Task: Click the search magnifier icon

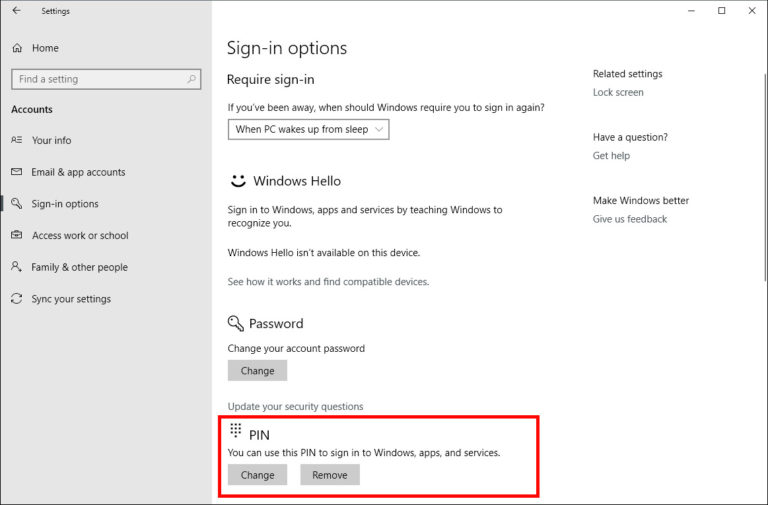Action: (x=191, y=79)
